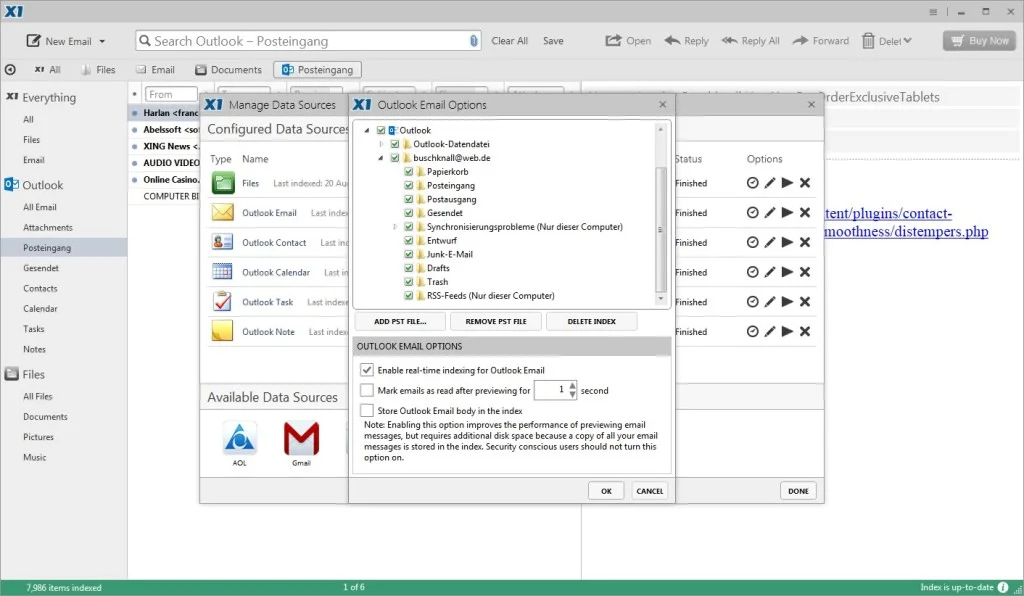The height and width of the screenshot is (596, 1024).
Task: Click the Reply All icon
Action: [x=729, y=40]
